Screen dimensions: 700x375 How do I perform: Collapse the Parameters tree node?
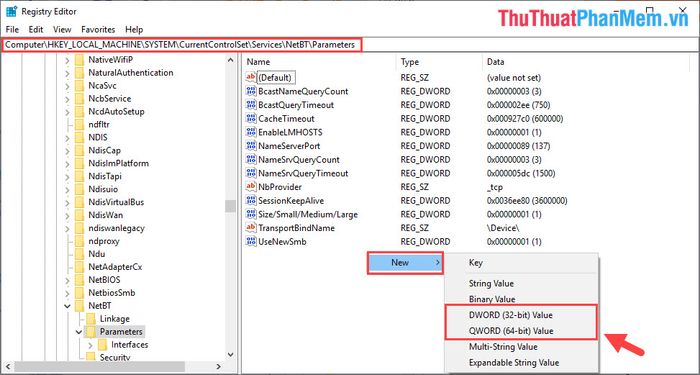(x=79, y=332)
